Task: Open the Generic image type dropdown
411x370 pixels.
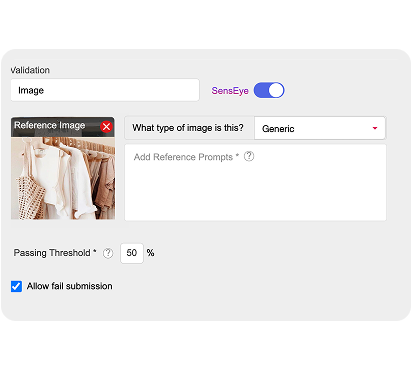Action: pyautogui.click(x=320, y=128)
